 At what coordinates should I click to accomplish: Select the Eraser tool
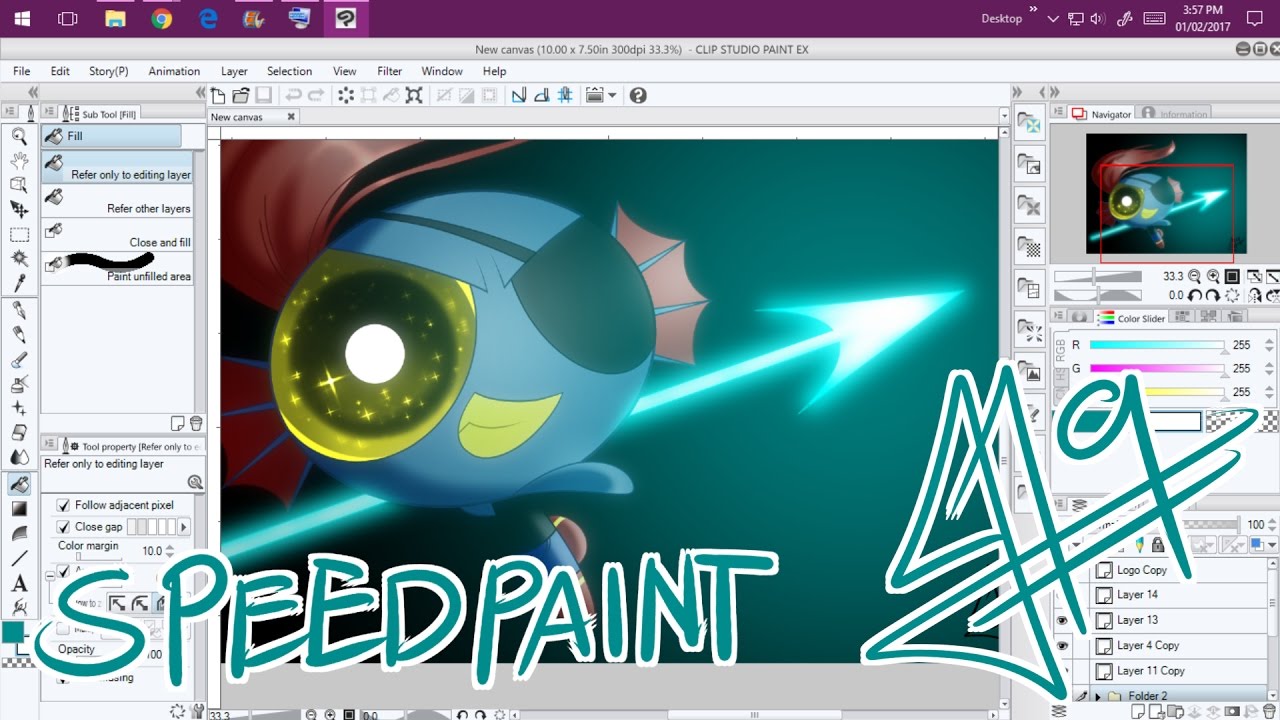[x=19, y=433]
